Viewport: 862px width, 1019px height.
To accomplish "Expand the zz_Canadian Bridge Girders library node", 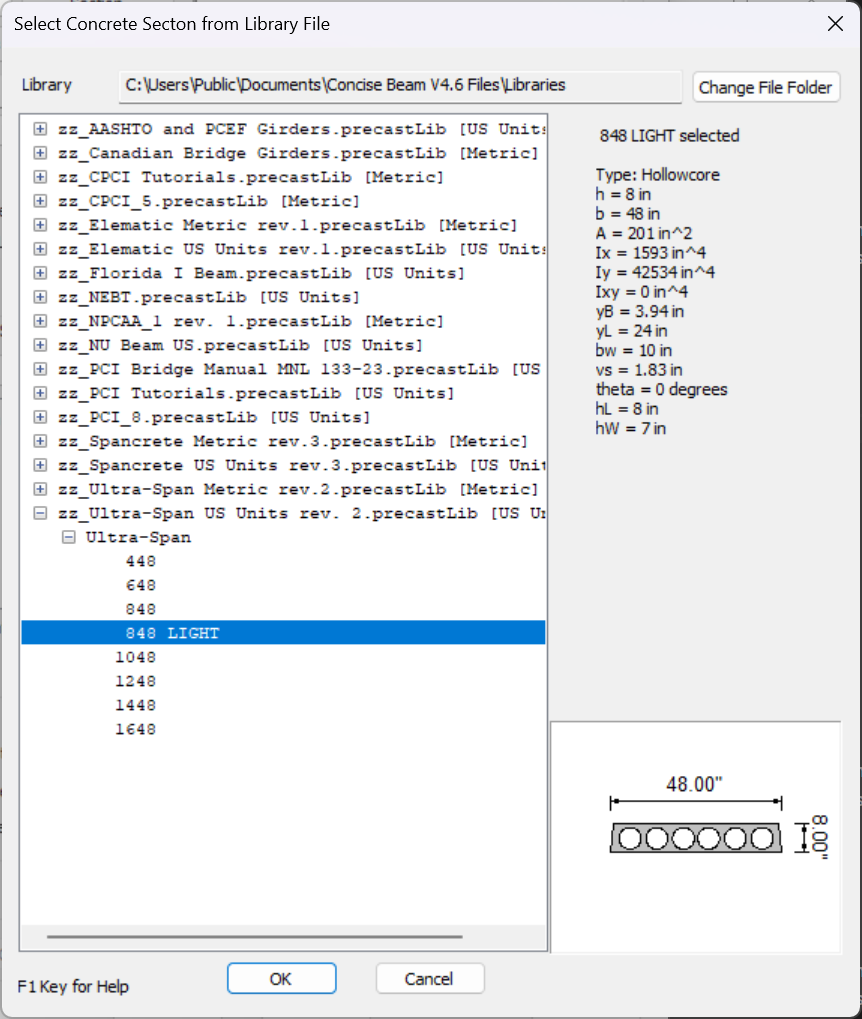I will pos(40,153).
